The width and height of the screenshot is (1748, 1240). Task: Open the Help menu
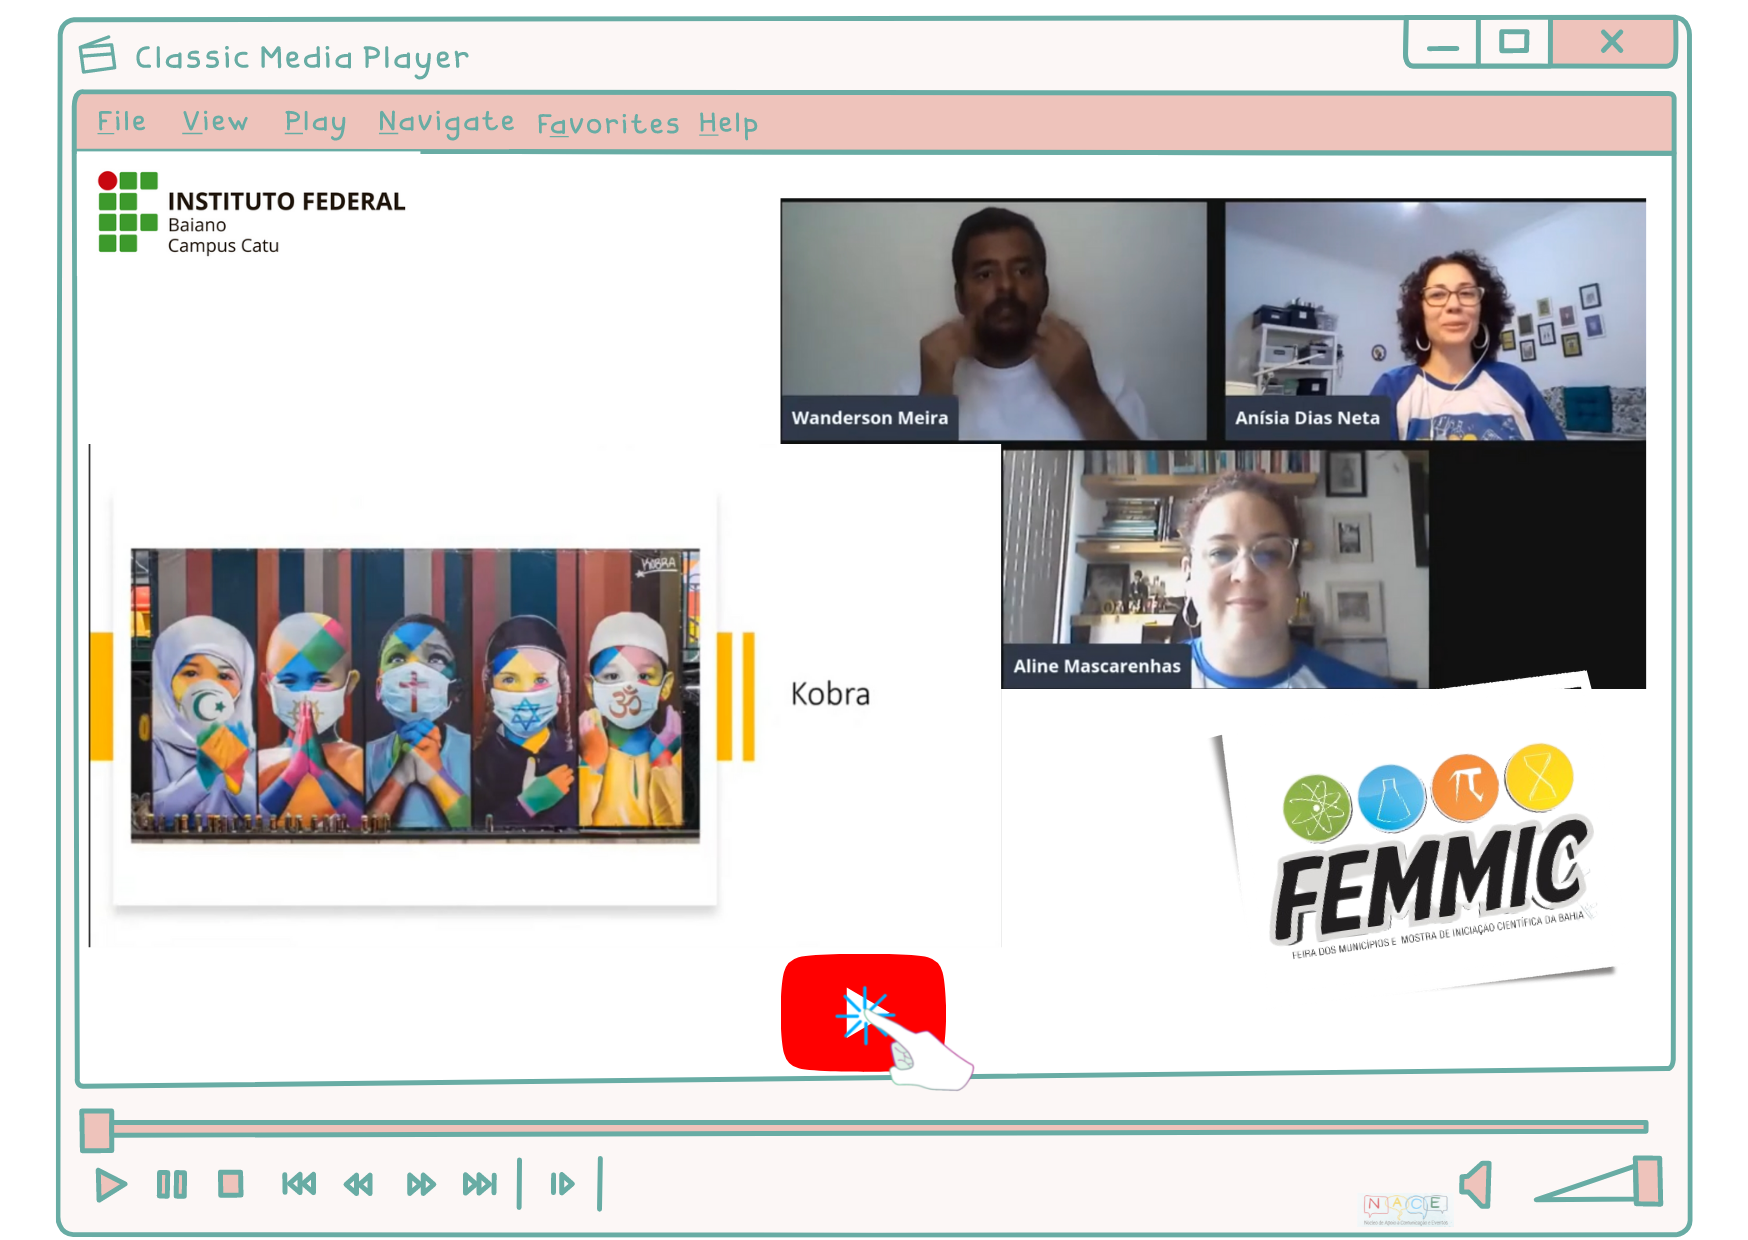(x=728, y=124)
